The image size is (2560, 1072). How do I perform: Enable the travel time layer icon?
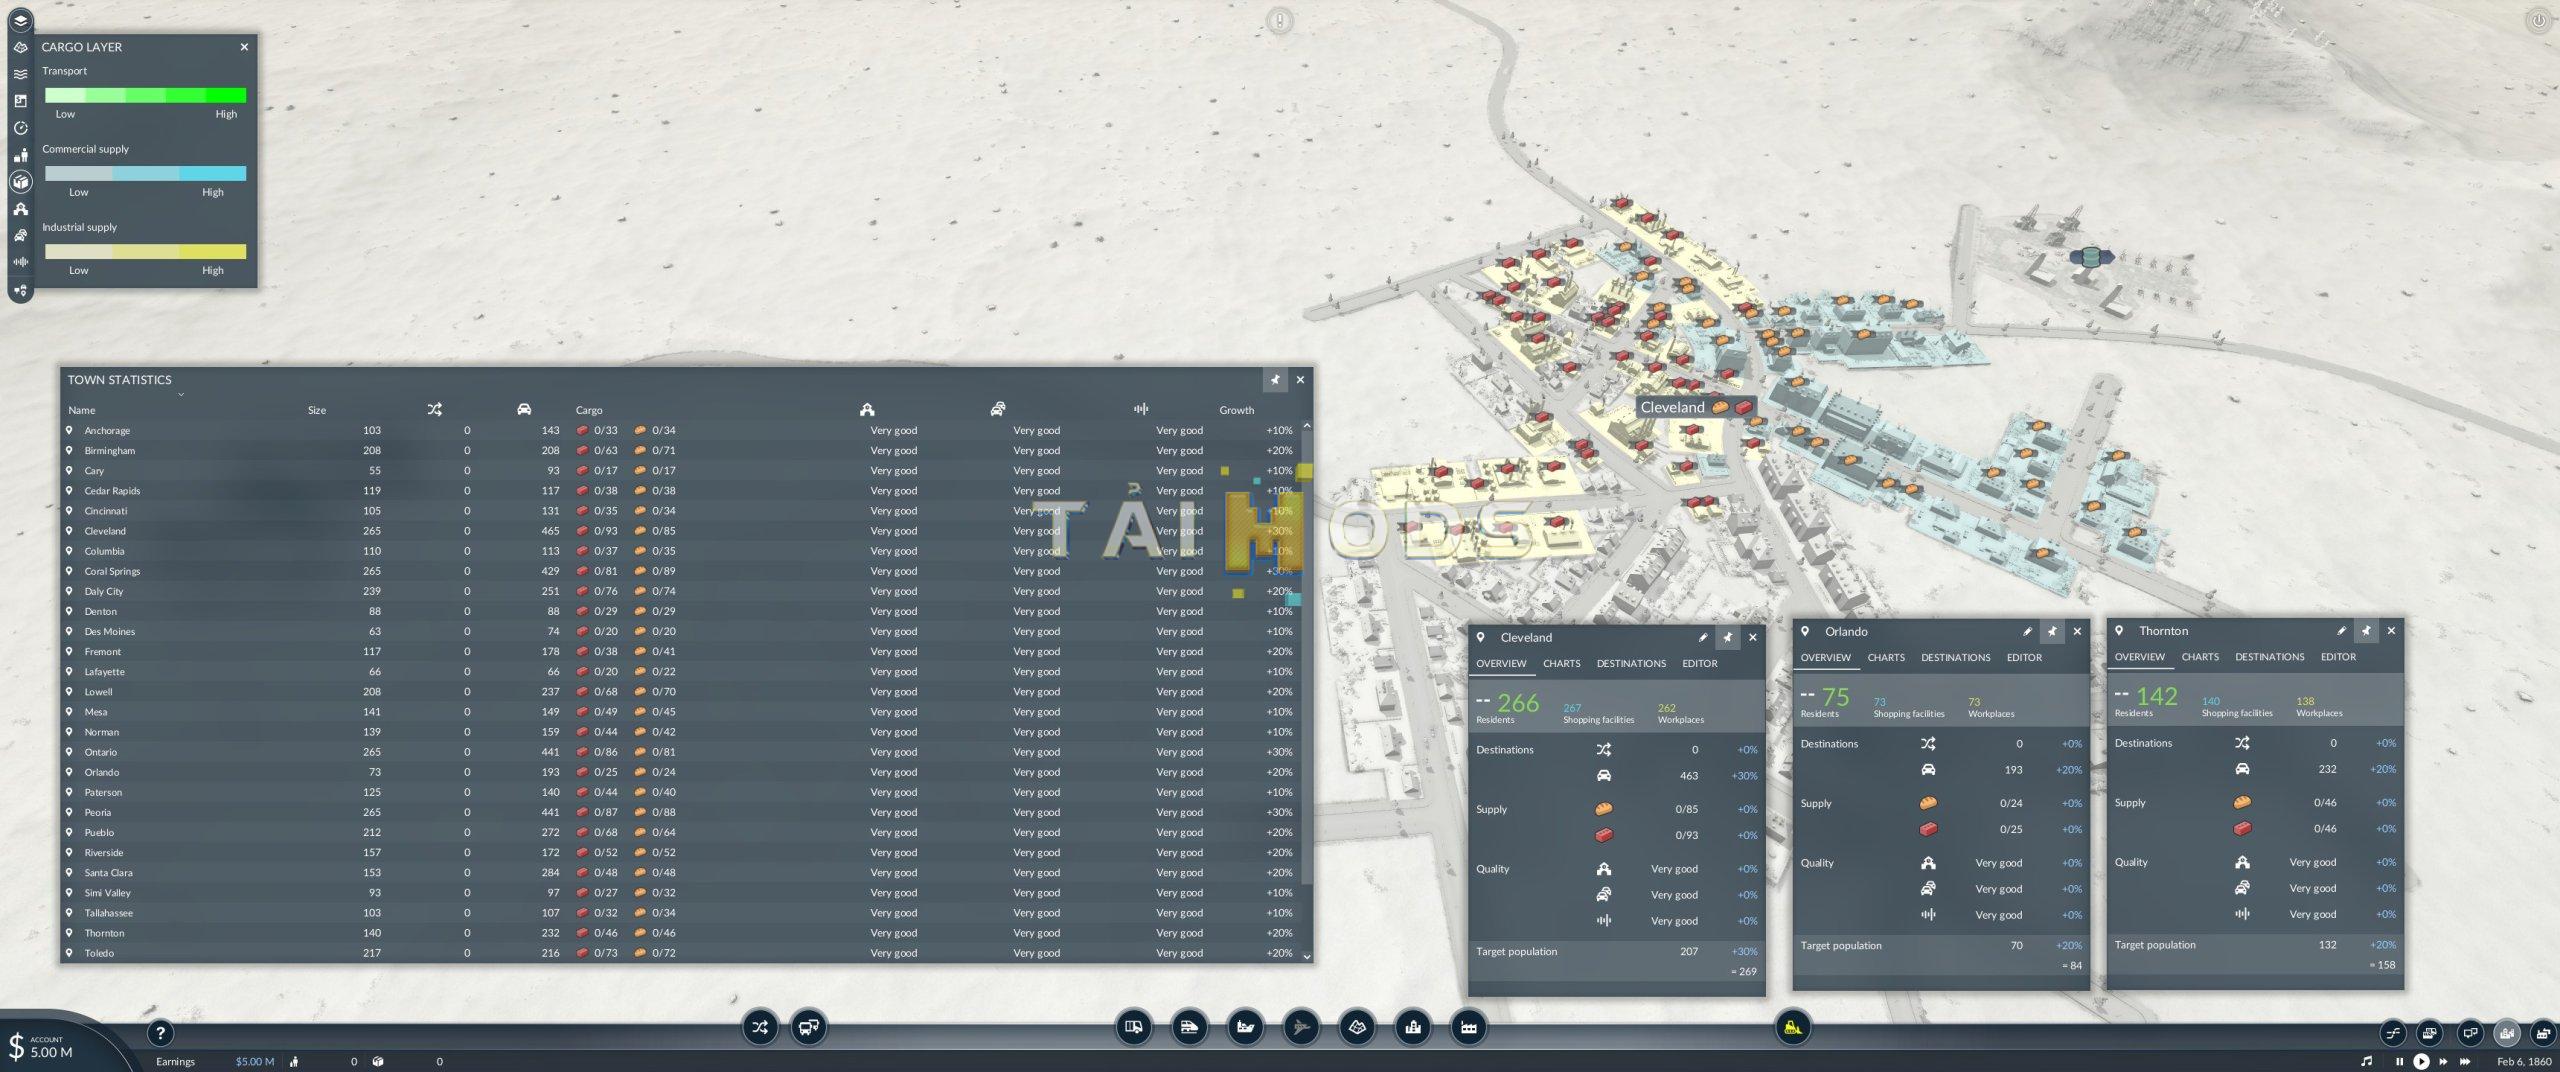pos(20,128)
